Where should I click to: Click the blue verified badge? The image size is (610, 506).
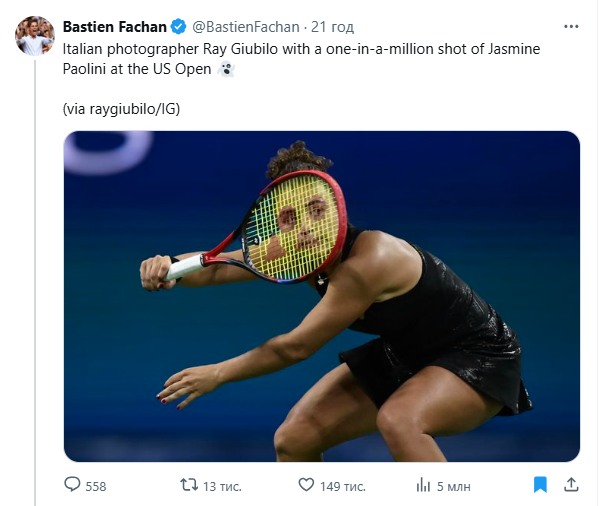[x=178, y=27]
